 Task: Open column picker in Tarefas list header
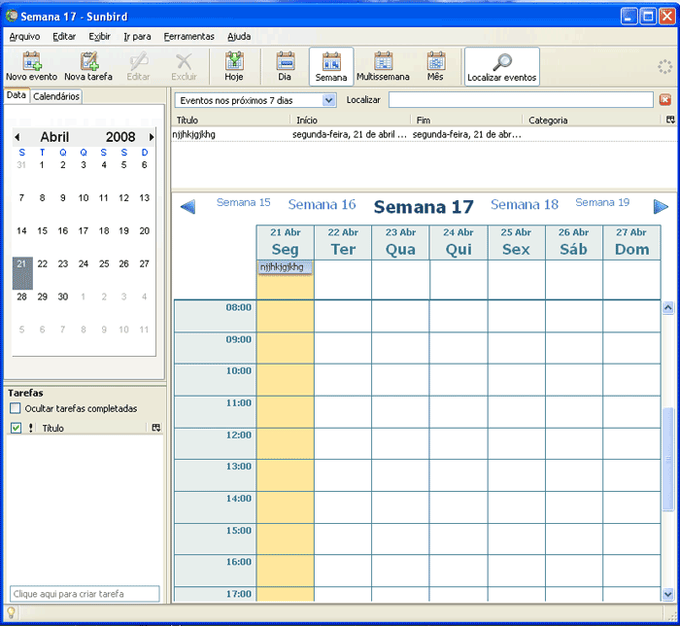[x=157, y=428]
